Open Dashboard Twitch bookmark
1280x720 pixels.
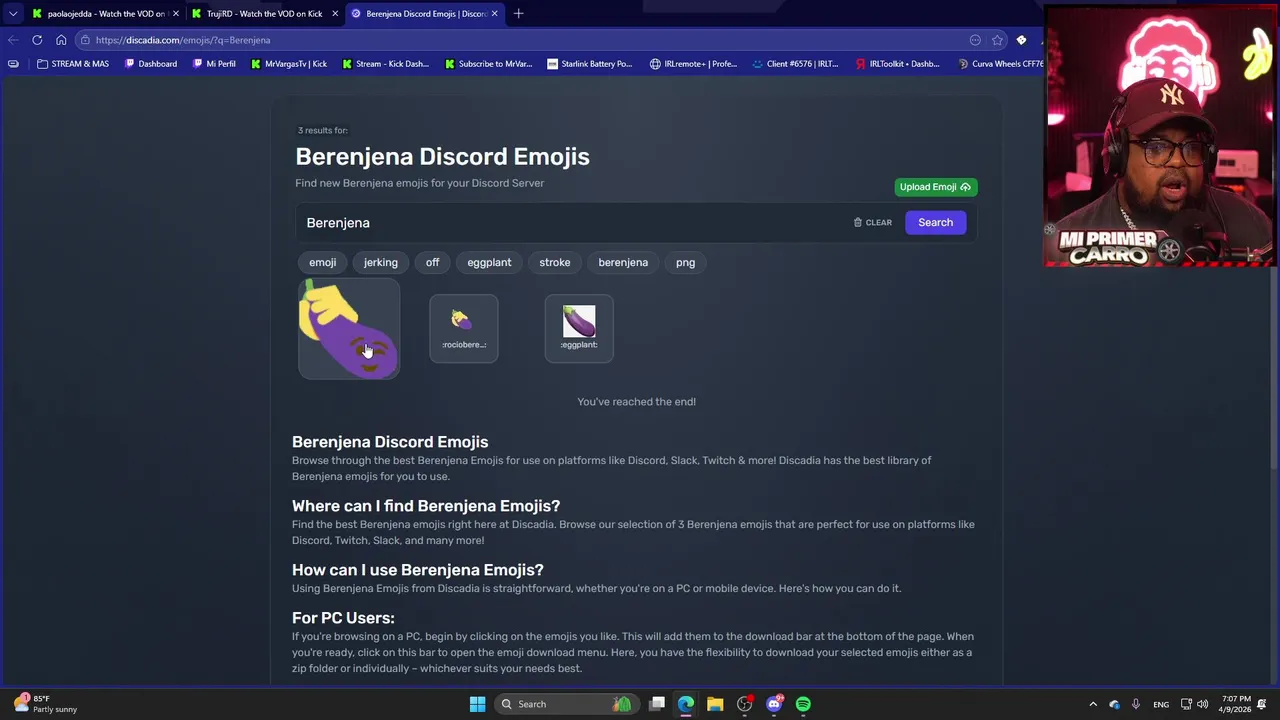pos(151,64)
